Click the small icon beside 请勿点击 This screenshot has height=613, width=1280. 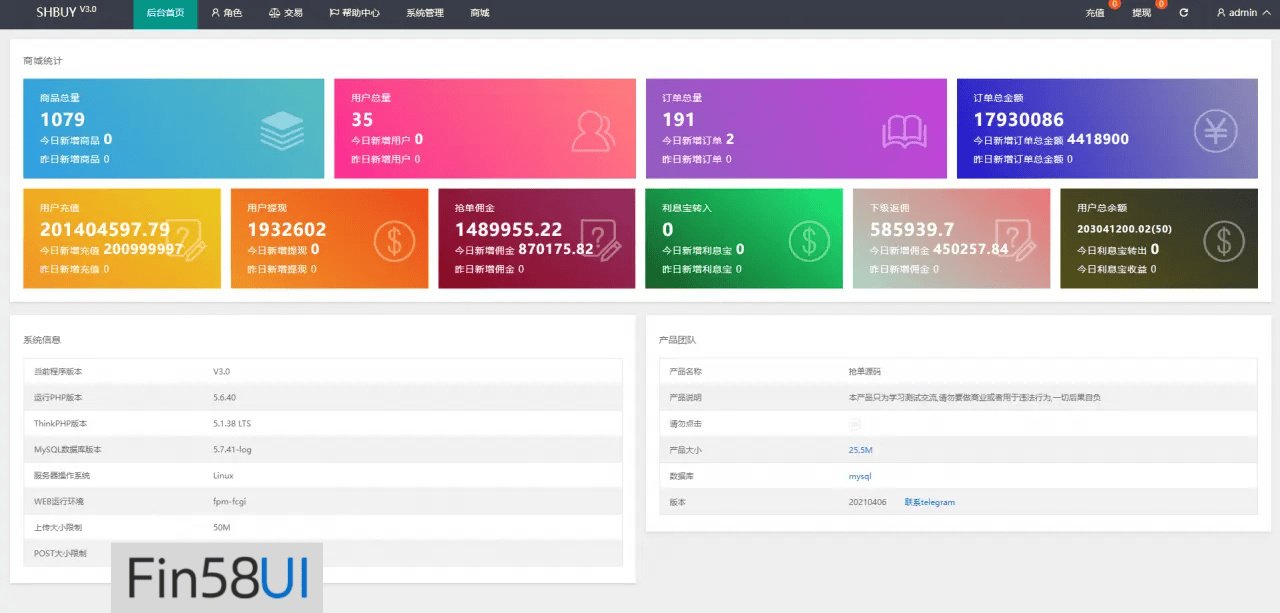854,424
